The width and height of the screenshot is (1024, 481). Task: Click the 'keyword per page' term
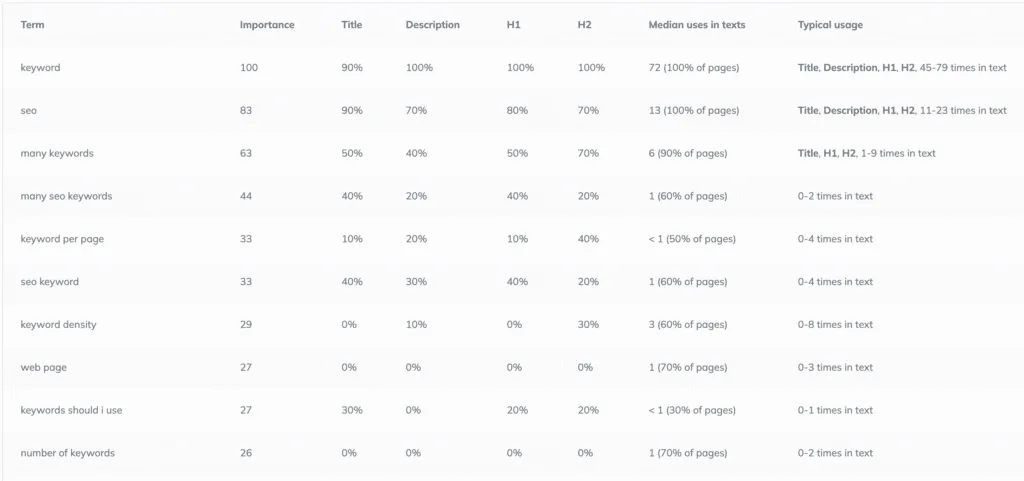(x=62, y=239)
